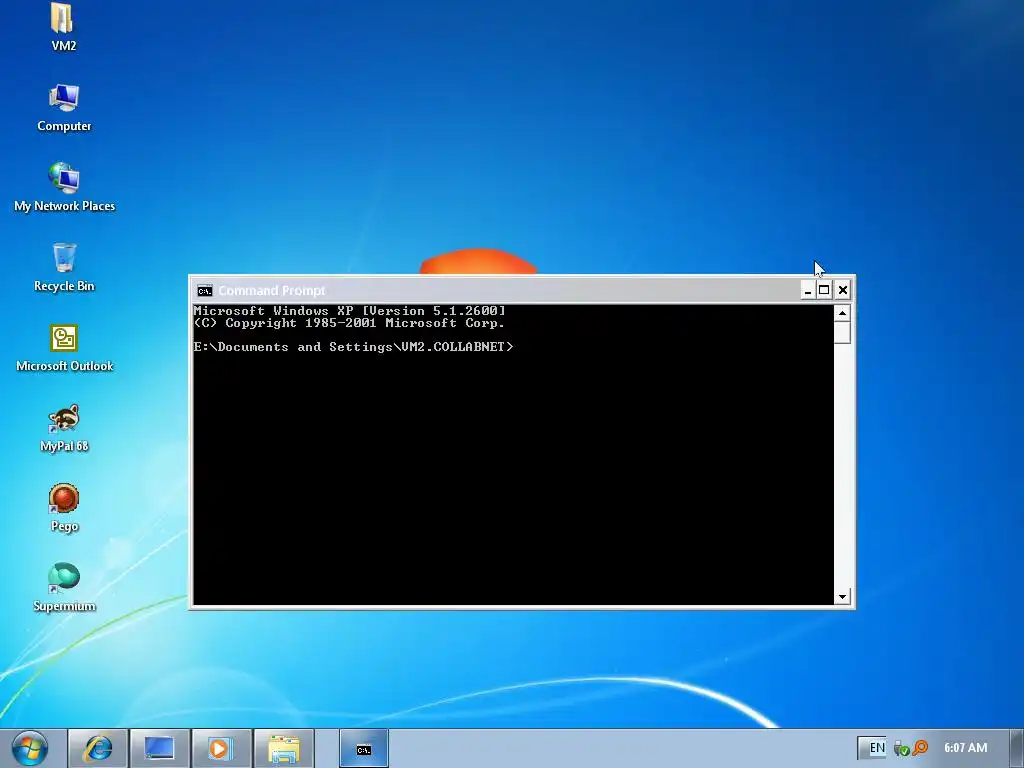
Task: Click Command Prompt taskbar button
Action: click(x=364, y=748)
